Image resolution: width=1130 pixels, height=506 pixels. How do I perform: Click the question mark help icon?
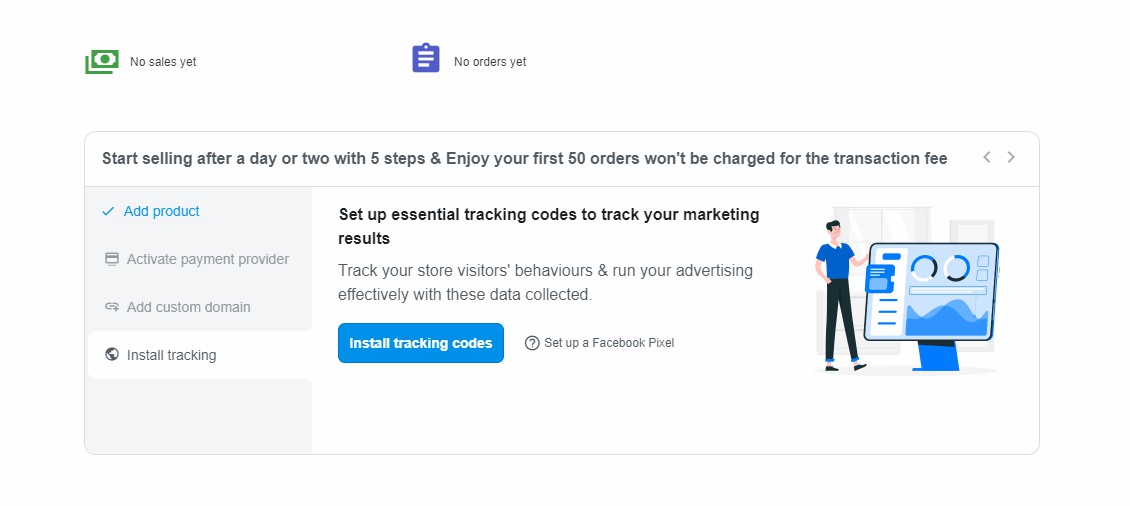tap(532, 343)
